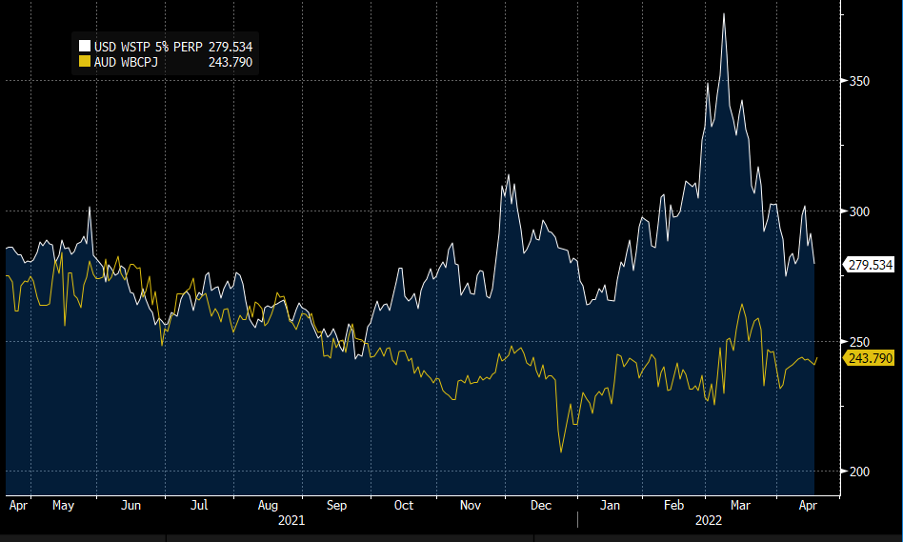Viewport: 904px width, 542px height.
Task: Click the 350 label on the price axis
Action: pos(860,82)
